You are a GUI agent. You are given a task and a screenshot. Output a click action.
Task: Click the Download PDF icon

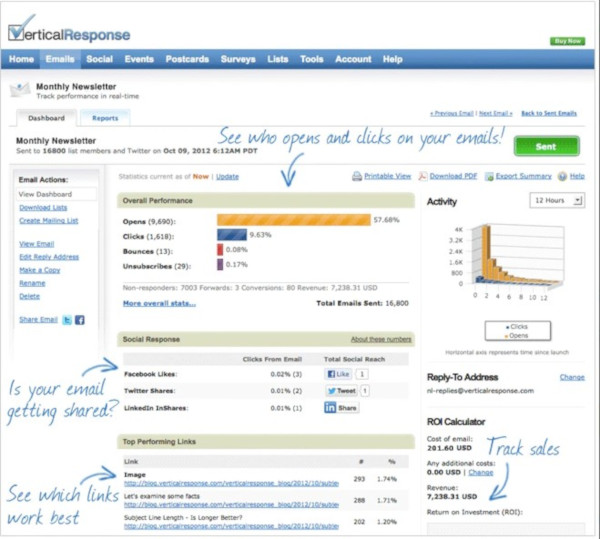click(x=423, y=176)
